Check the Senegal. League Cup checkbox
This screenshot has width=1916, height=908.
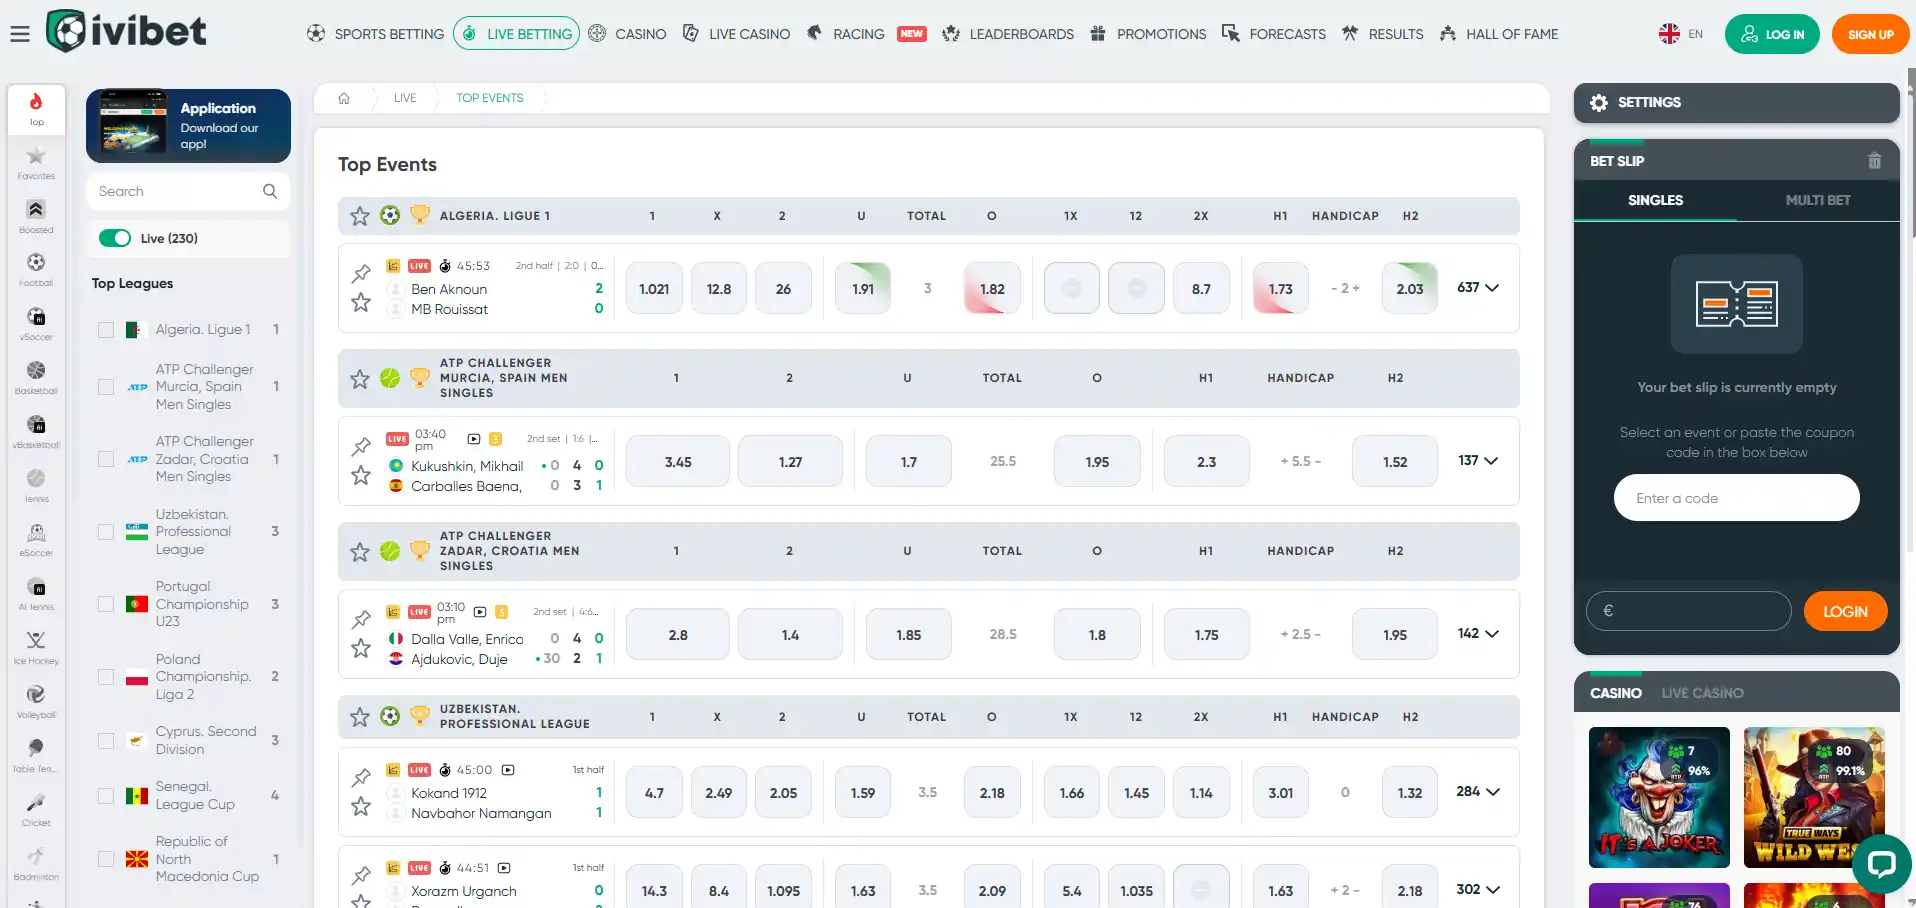click(x=106, y=796)
